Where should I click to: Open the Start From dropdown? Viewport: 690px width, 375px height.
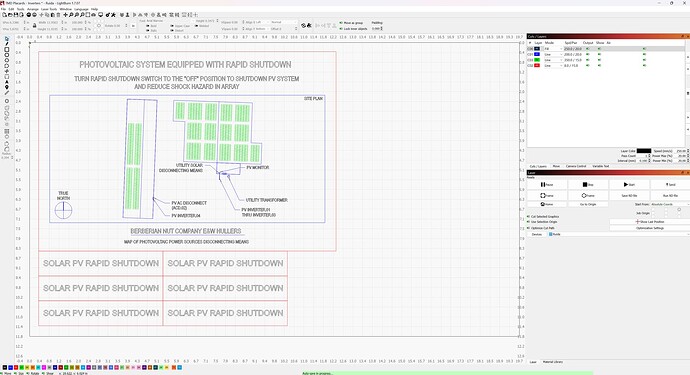tap(669, 204)
